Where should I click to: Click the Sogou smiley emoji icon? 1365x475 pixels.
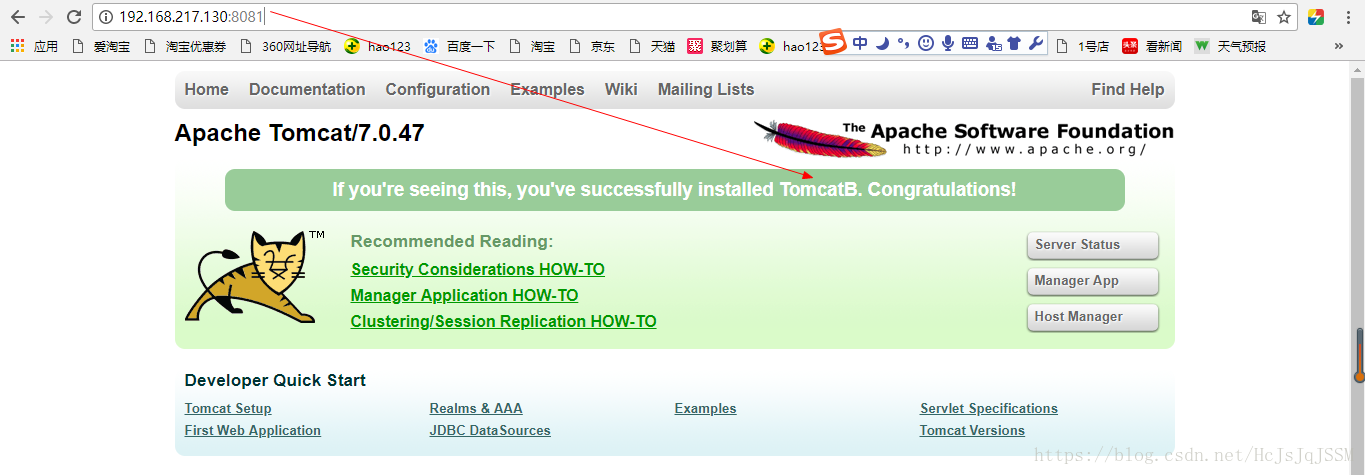926,43
